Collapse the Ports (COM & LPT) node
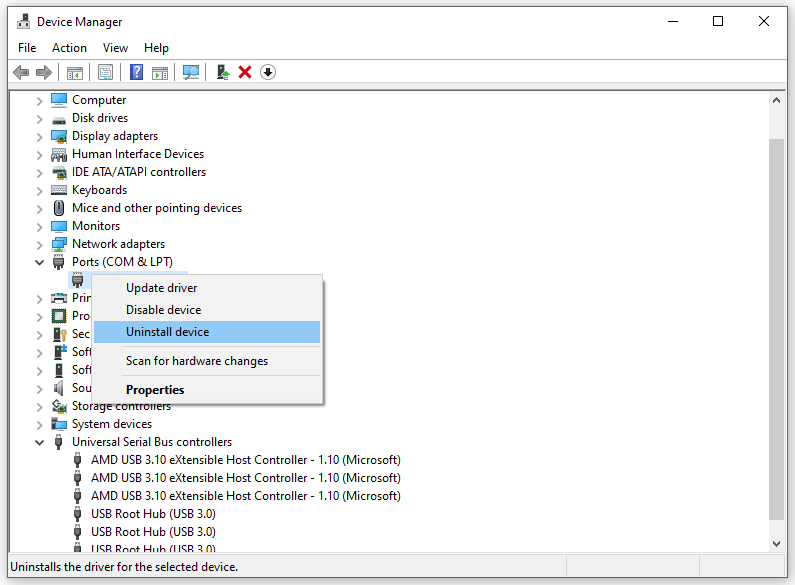 (40, 263)
